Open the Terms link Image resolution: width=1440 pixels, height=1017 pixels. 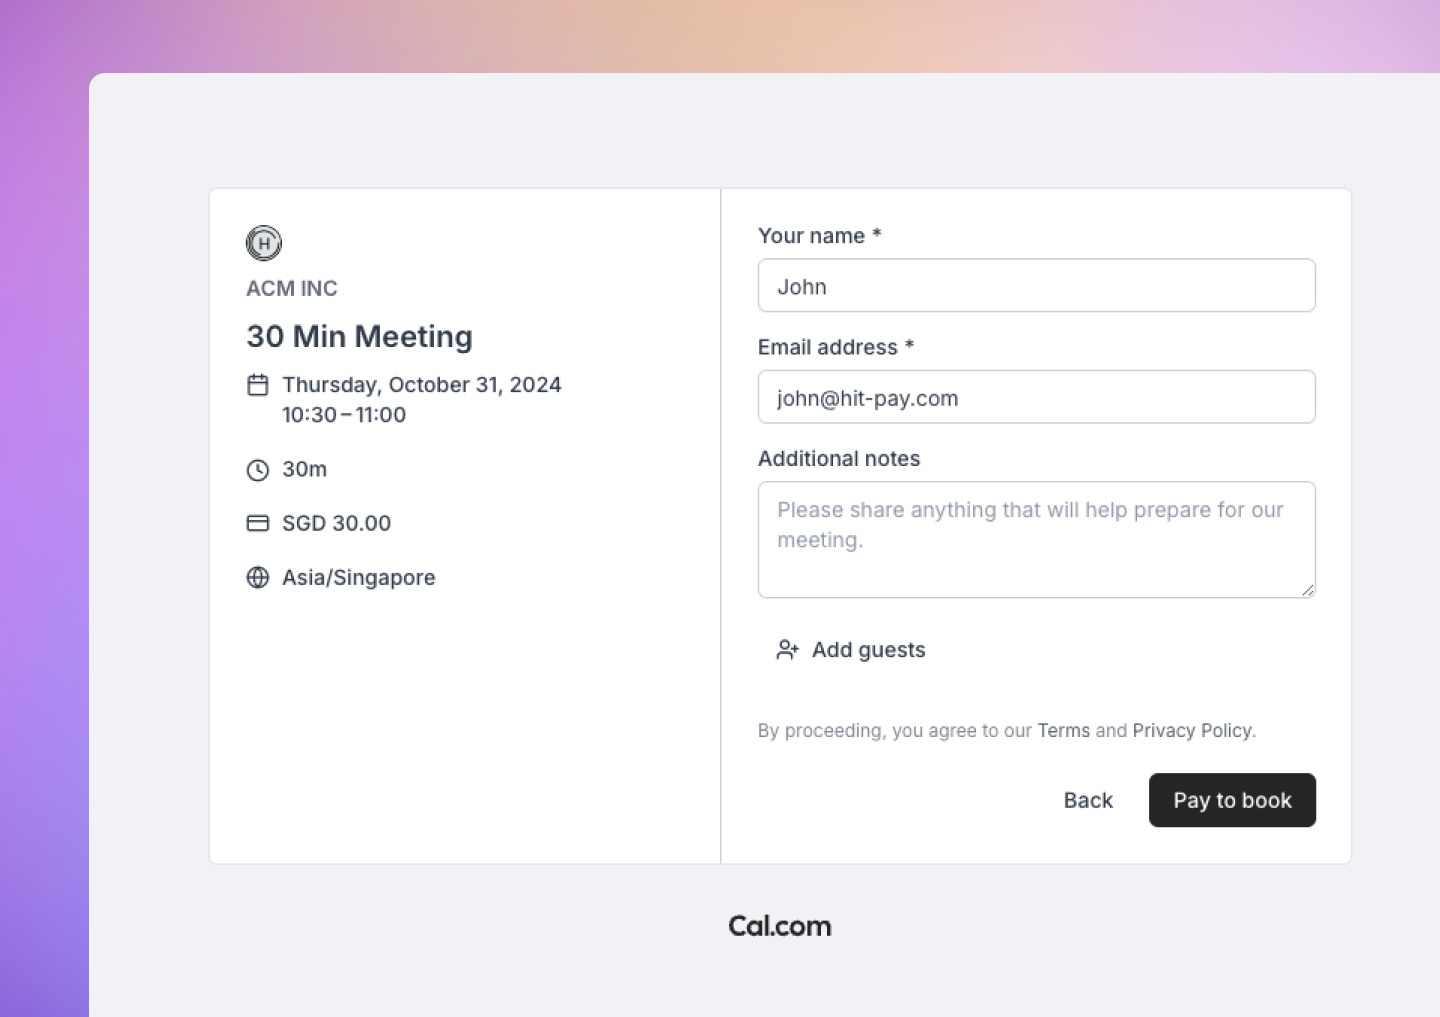click(1064, 731)
